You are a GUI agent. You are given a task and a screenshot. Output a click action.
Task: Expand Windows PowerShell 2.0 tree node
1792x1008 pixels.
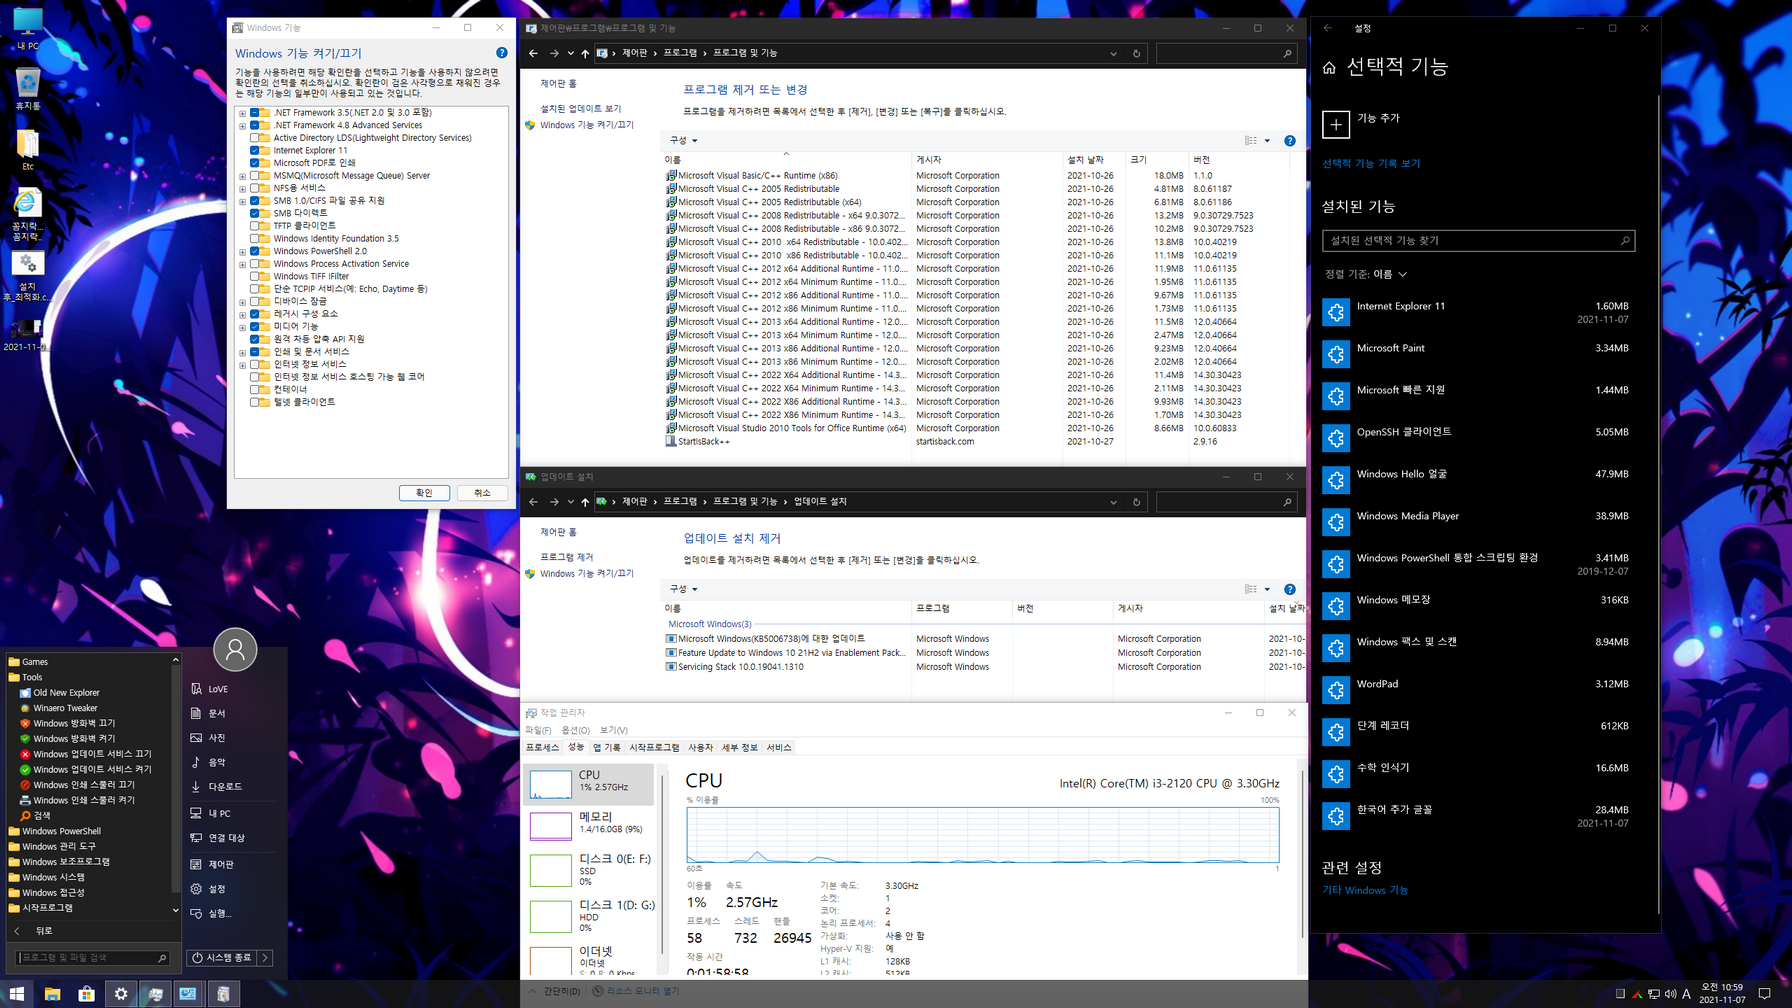click(x=242, y=251)
